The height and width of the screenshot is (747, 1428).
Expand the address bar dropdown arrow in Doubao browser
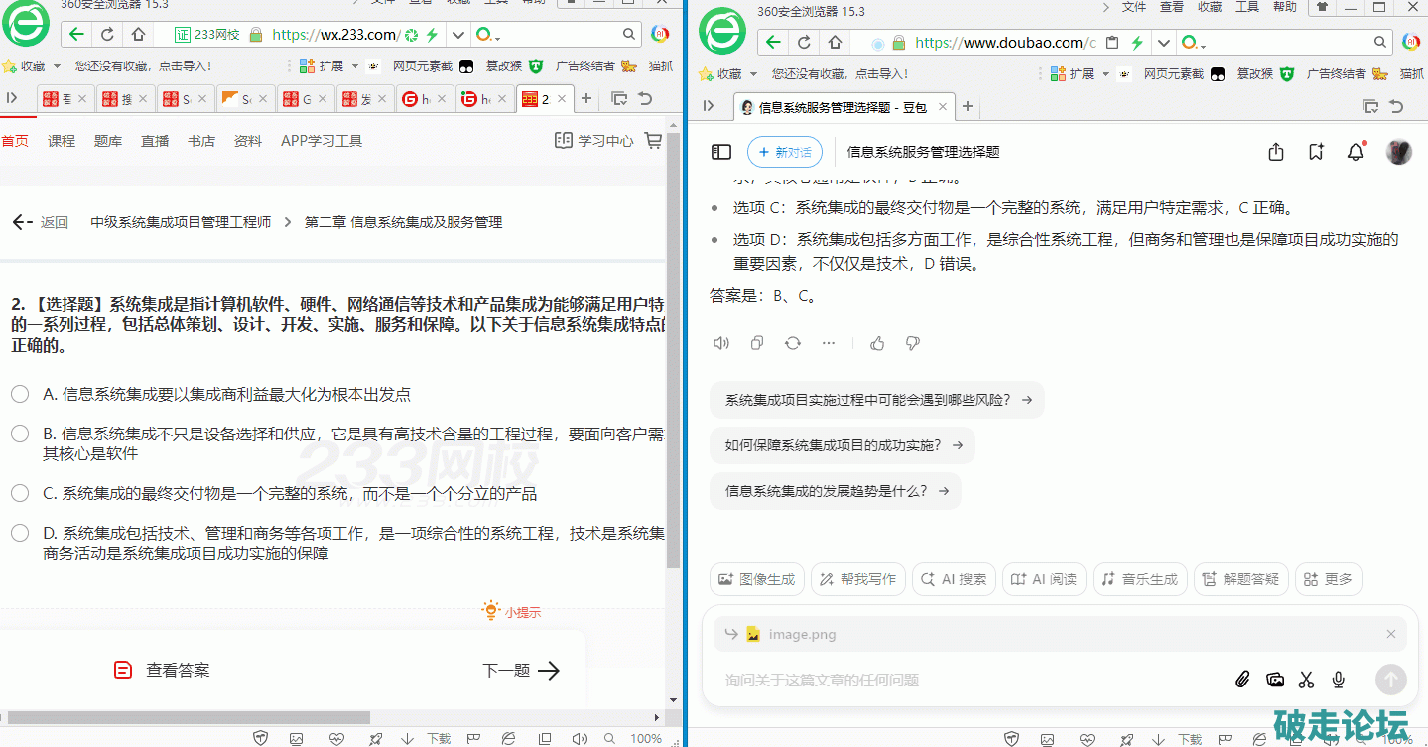tap(1162, 43)
